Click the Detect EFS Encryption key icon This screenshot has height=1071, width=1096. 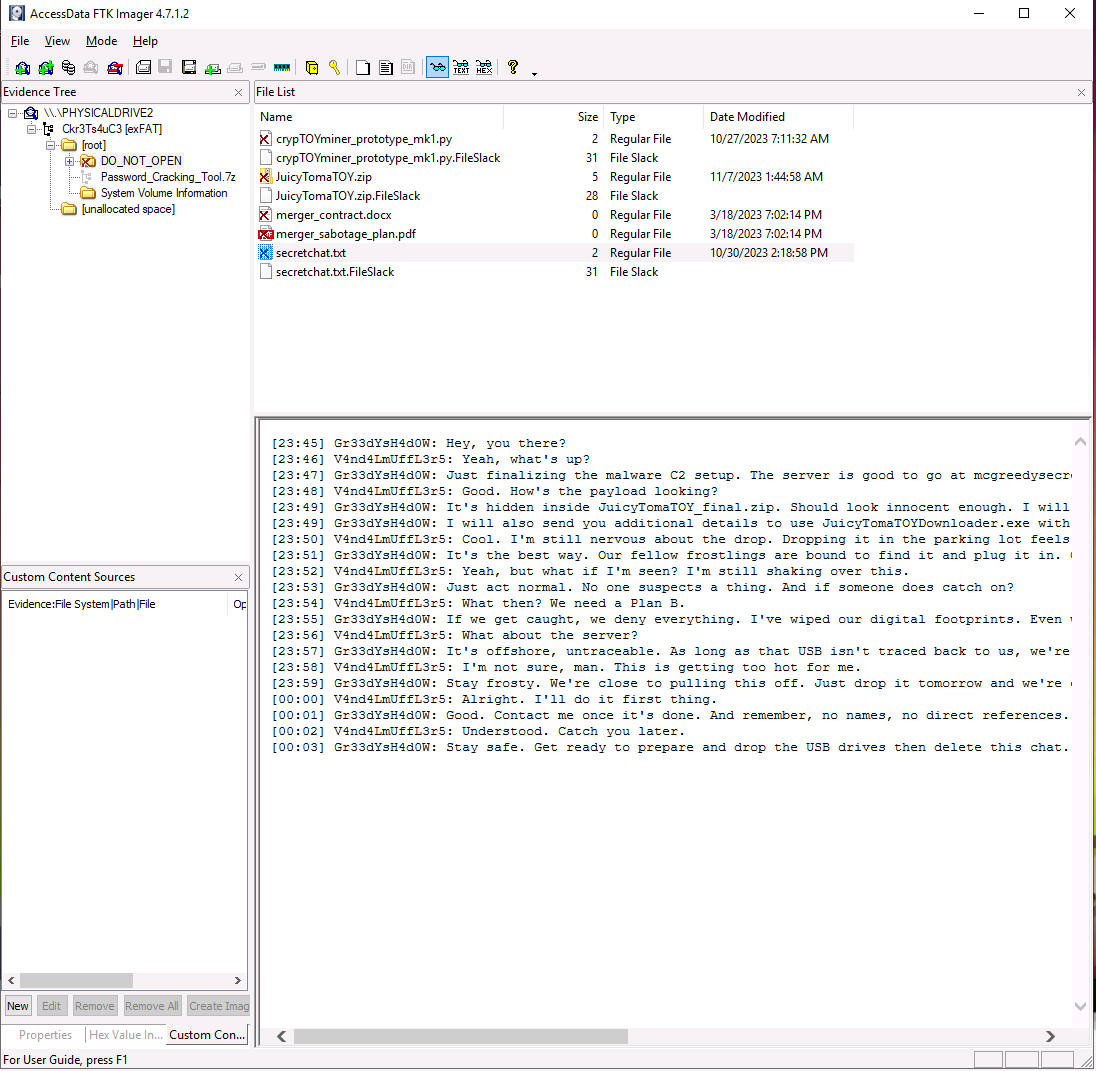(335, 67)
